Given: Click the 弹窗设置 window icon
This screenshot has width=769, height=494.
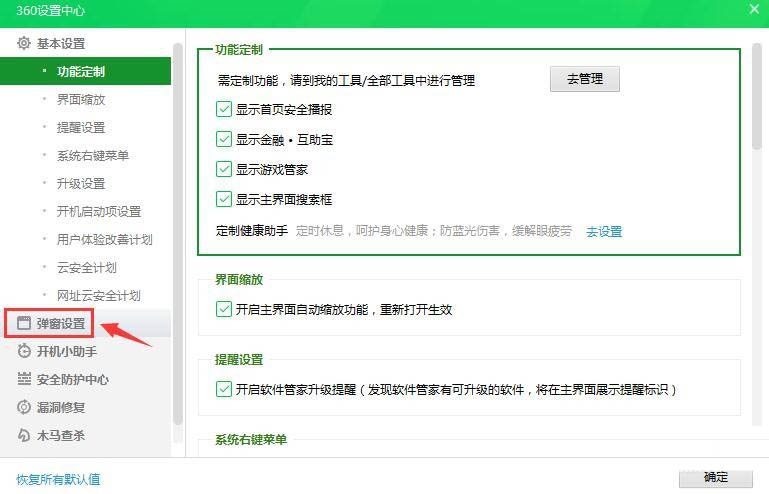Looking at the screenshot, I should pos(24,324).
